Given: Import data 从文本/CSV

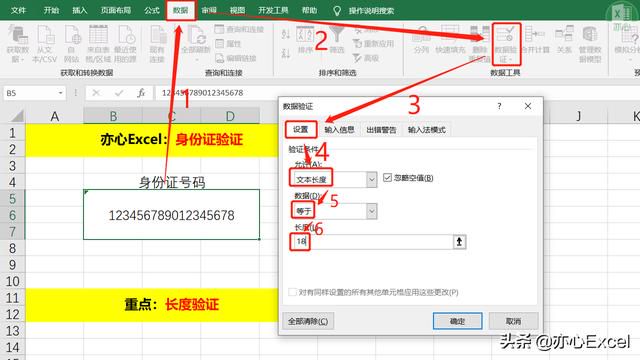Looking at the screenshot, I should click(x=44, y=44).
